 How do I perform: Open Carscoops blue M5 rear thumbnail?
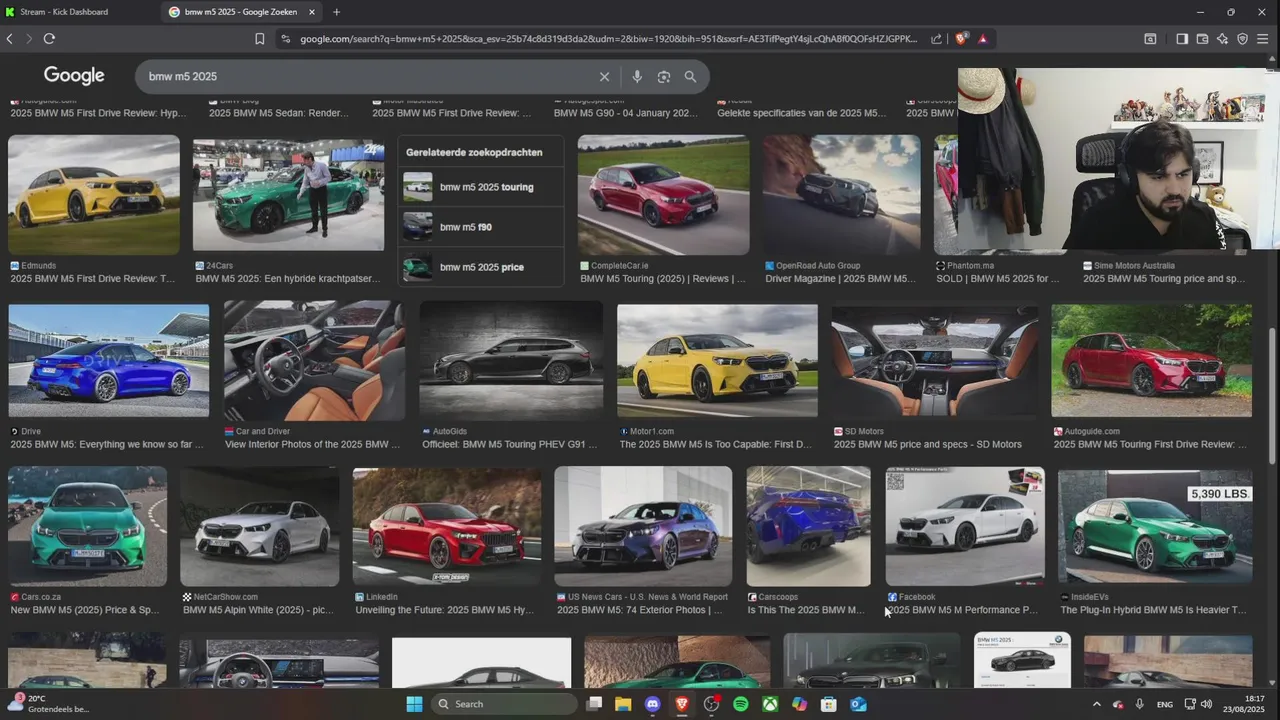coord(808,526)
